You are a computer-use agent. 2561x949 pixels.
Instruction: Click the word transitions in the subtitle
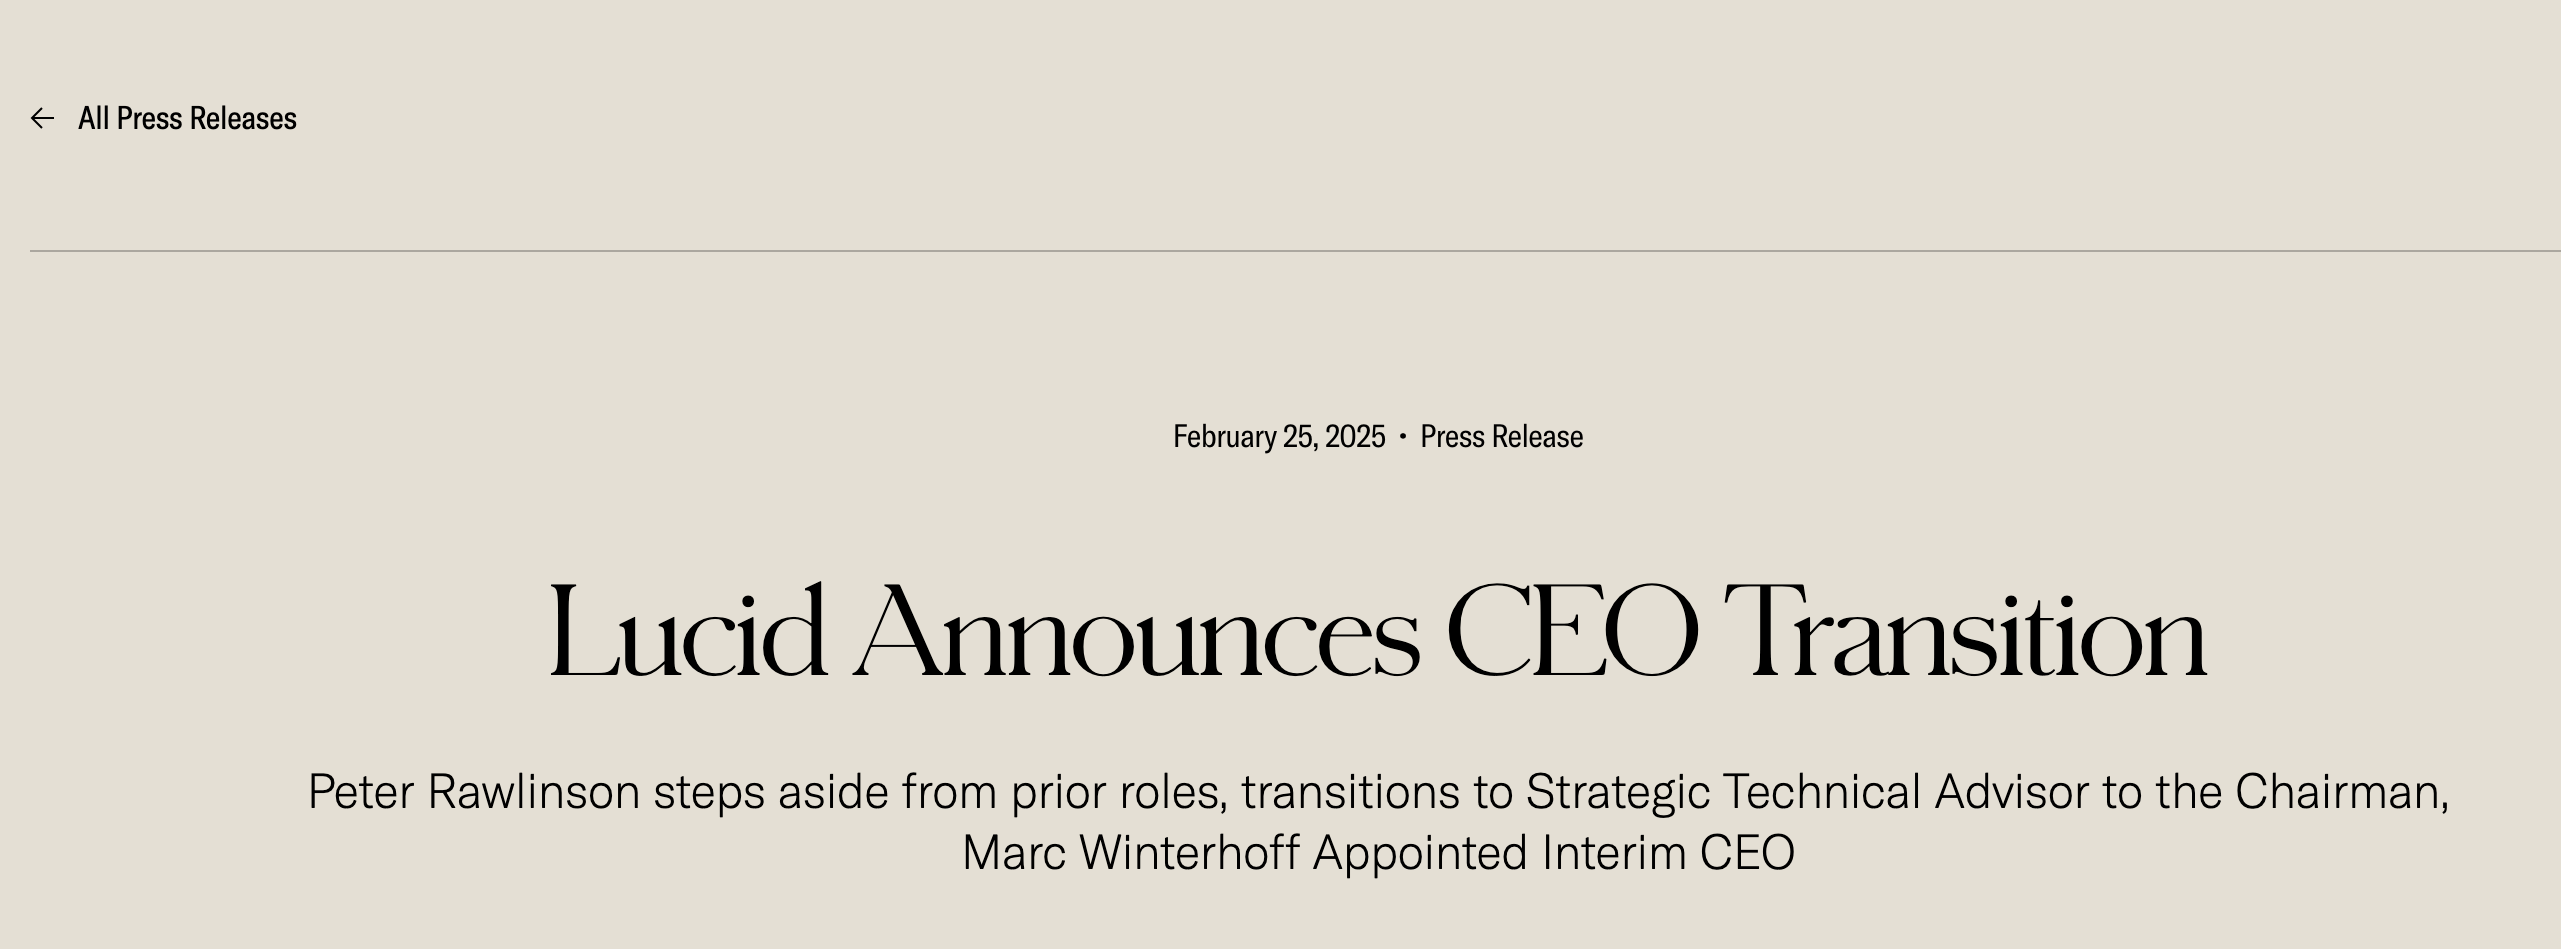point(1350,792)
